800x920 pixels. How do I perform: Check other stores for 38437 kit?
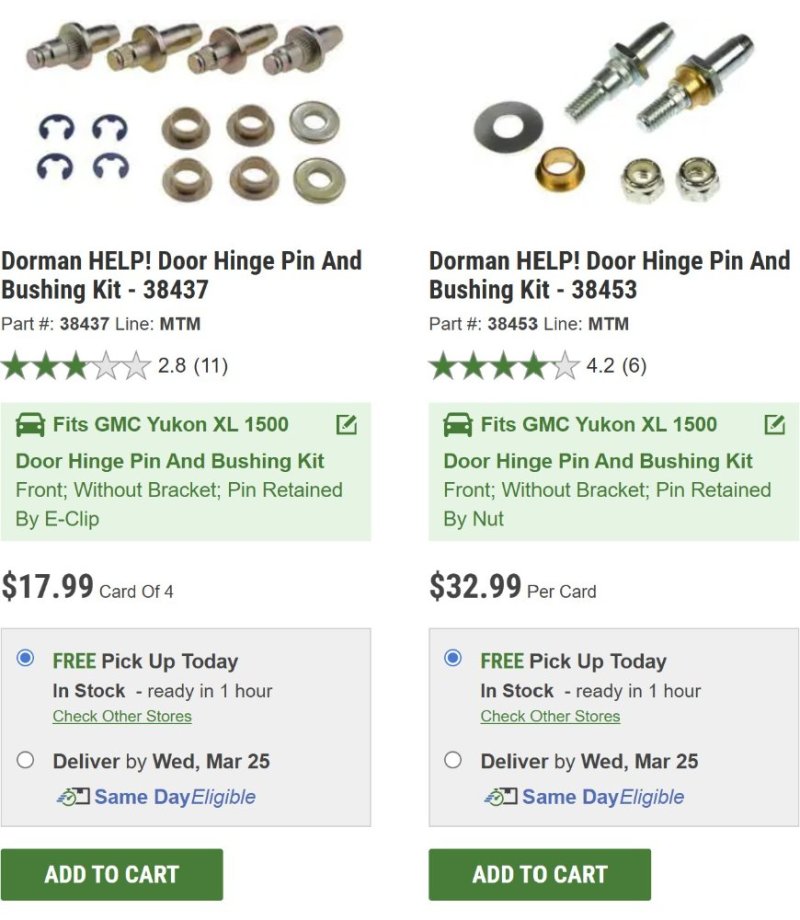(x=122, y=716)
